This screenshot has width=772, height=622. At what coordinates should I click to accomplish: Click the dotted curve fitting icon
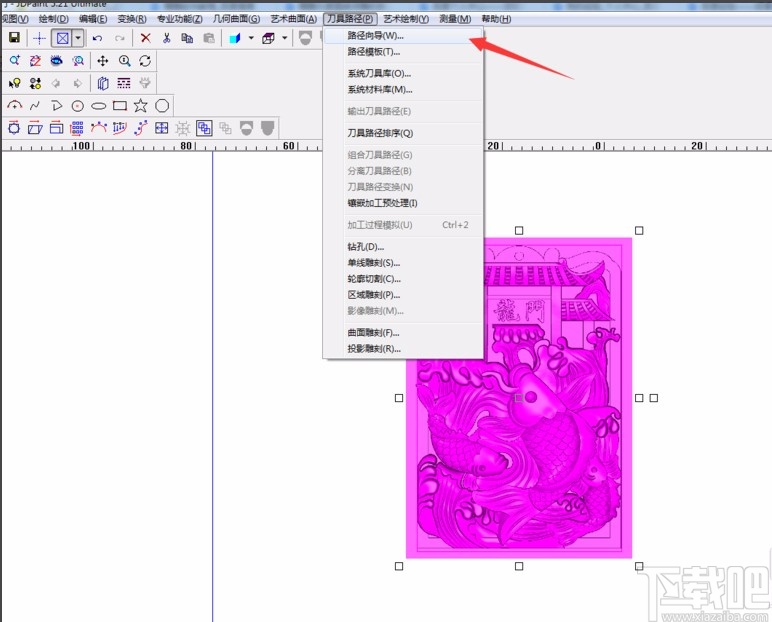point(141,128)
